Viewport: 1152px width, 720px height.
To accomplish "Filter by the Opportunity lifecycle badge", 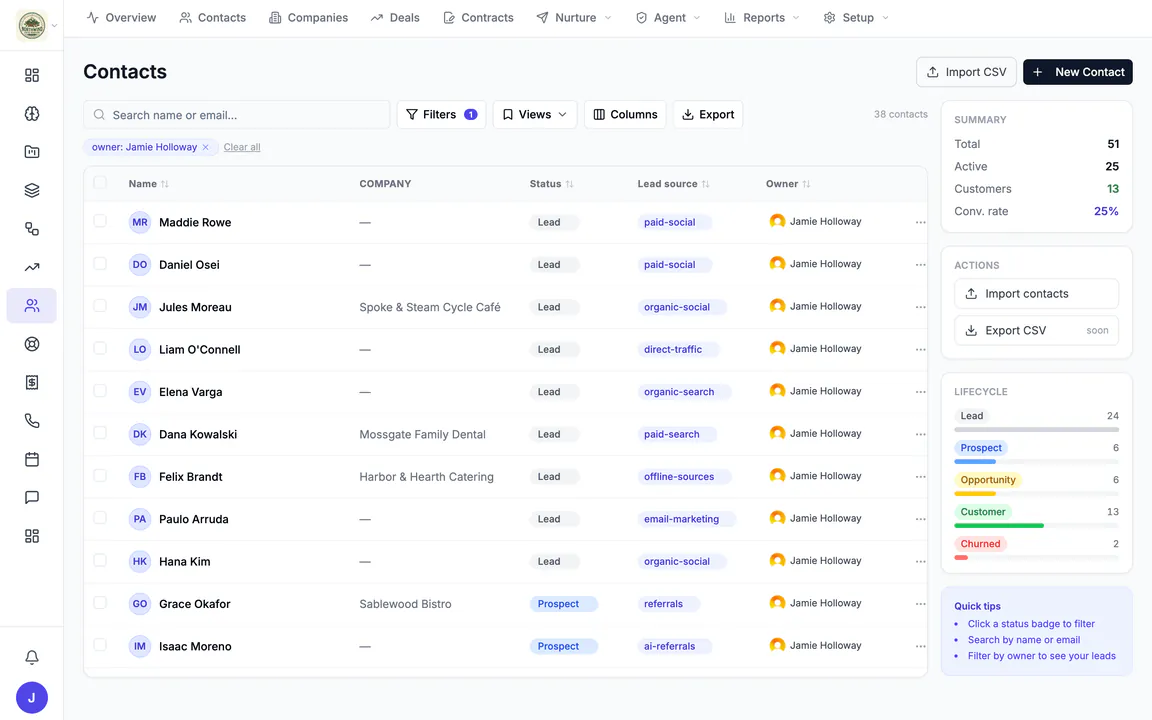I will [987, 480].
